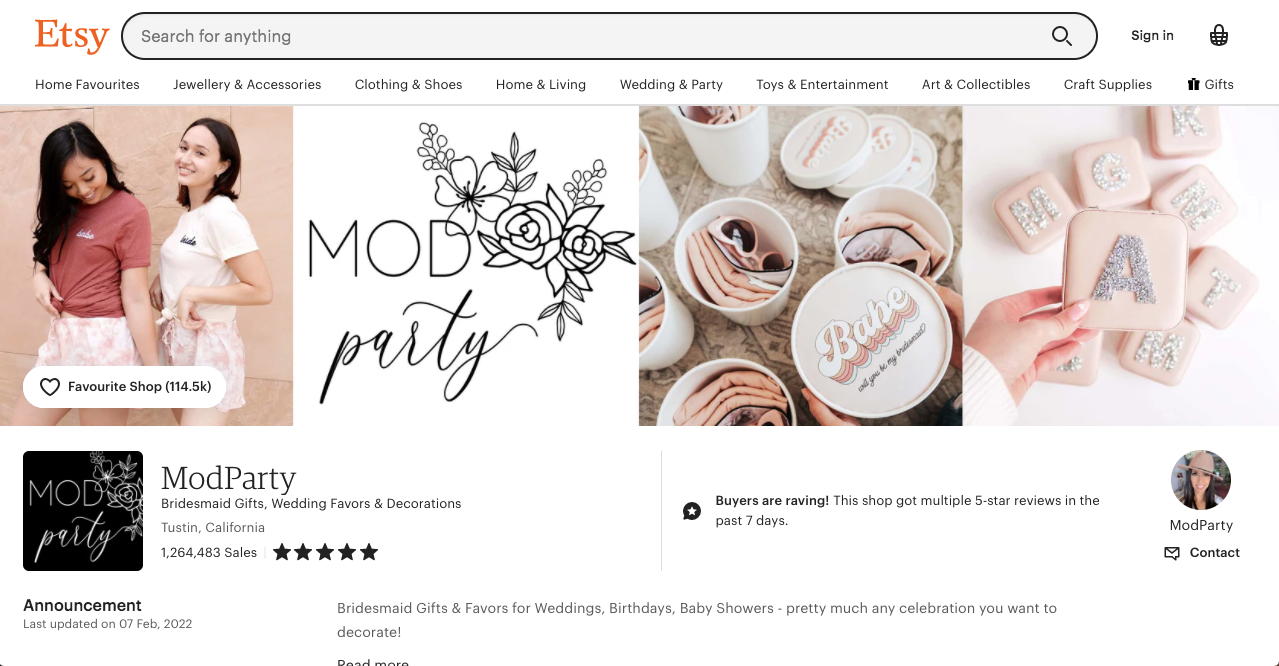Open the Jewellery & Accessories category
The image size is (1279, 666).
(247, 85)
